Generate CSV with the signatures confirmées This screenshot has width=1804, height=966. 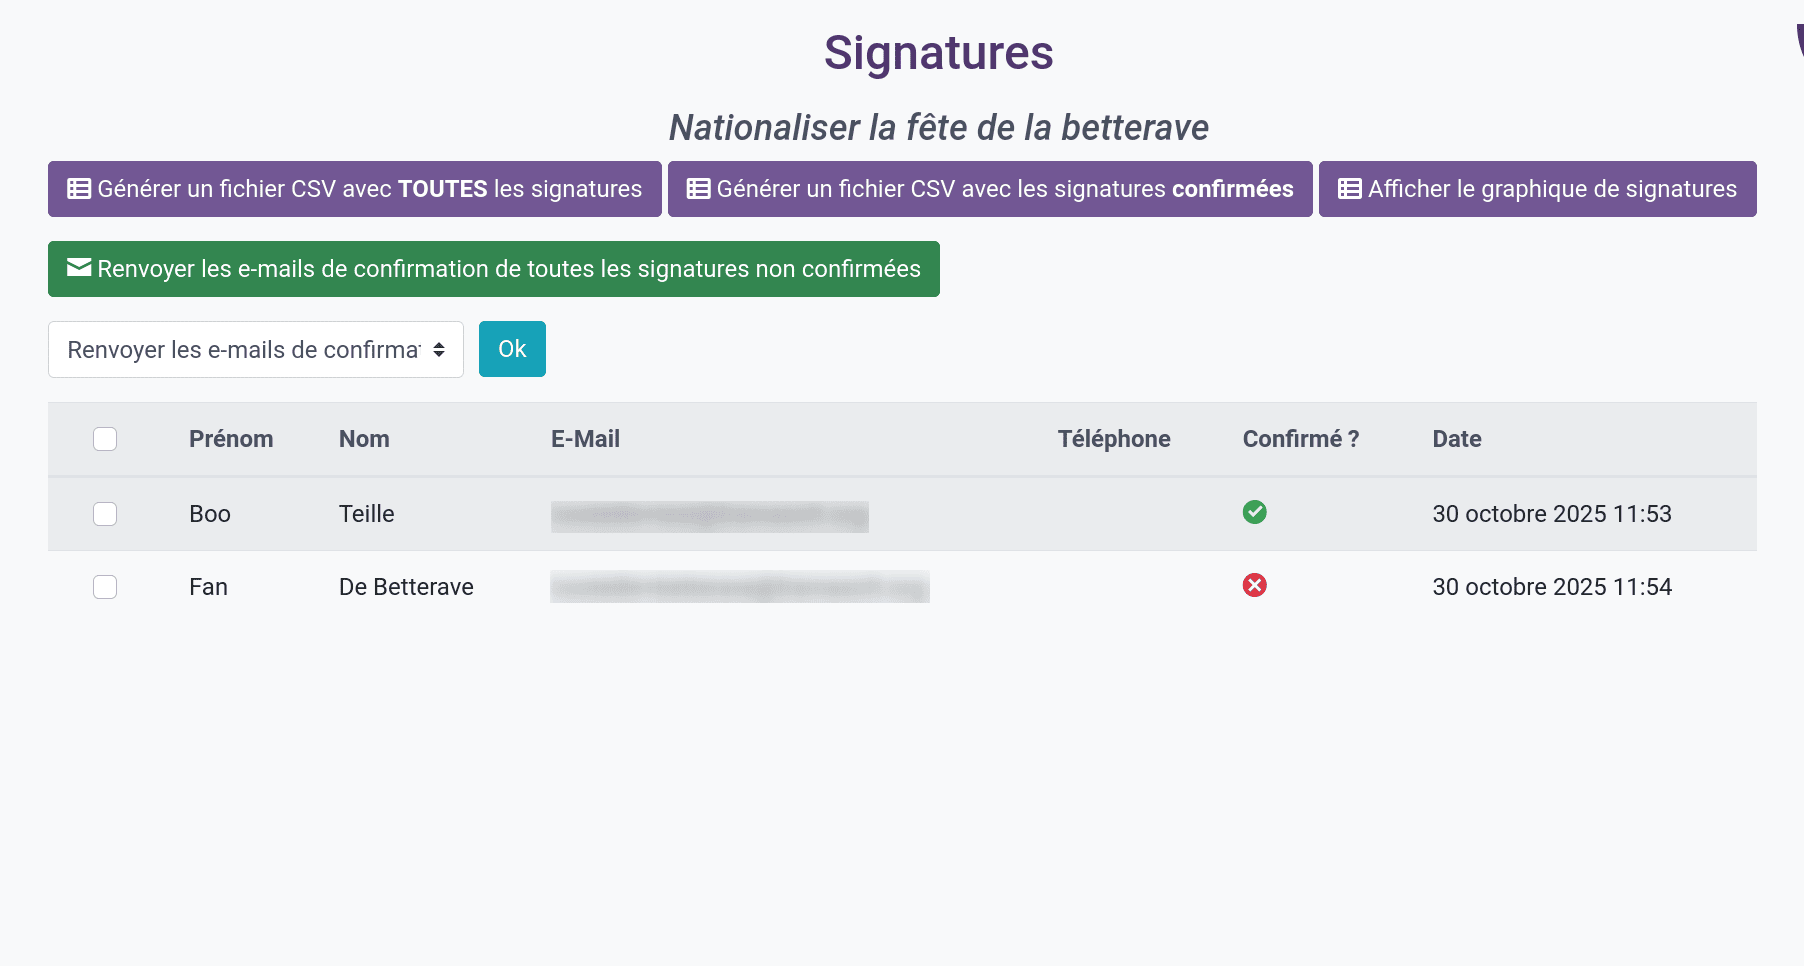(989, 189)
